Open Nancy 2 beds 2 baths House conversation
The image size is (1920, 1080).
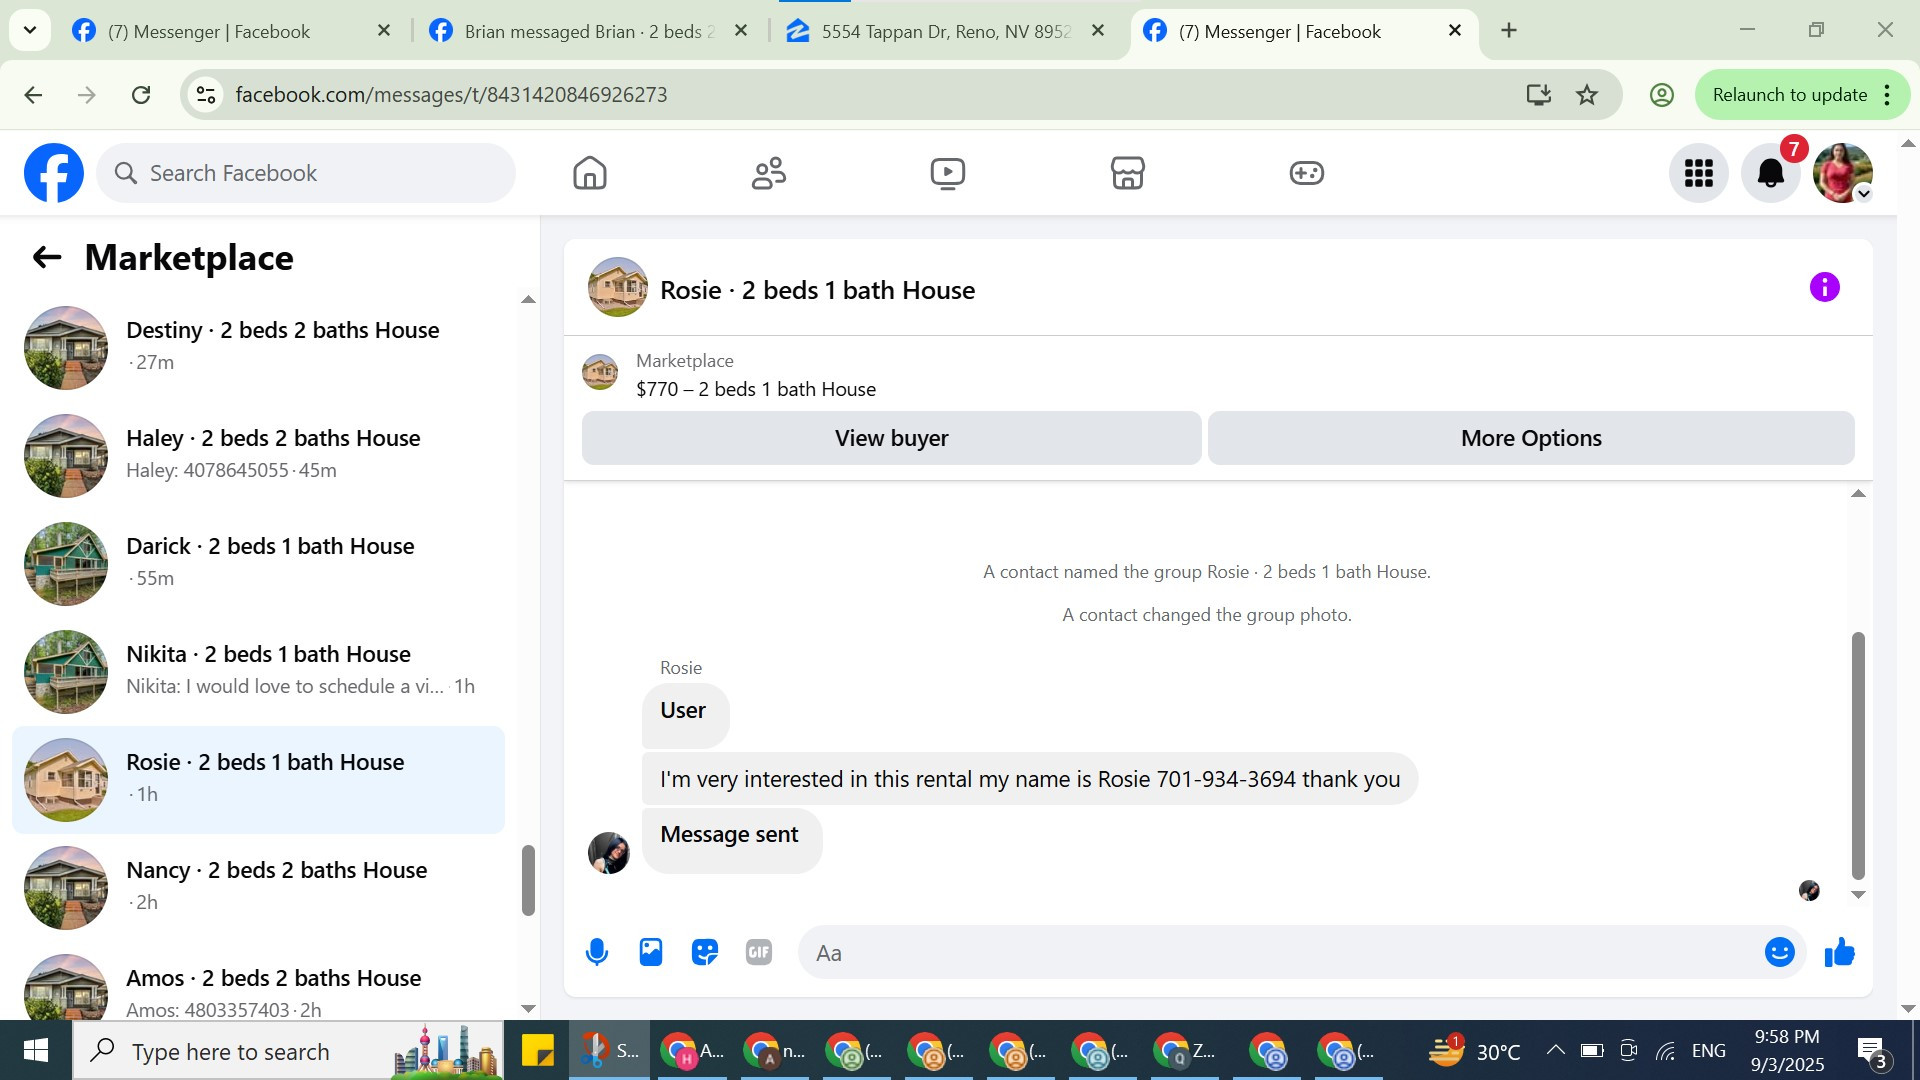coord(258,887)
